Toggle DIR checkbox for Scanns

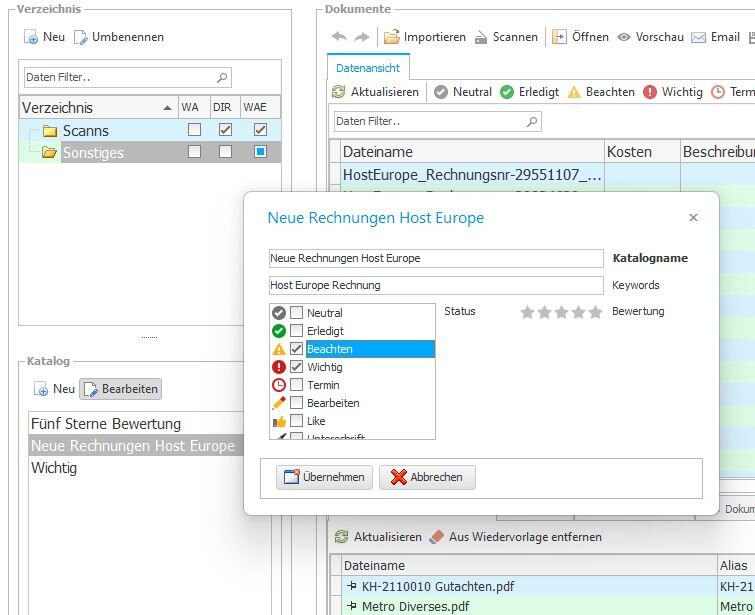pyautogui.click(x=225, y=130)
